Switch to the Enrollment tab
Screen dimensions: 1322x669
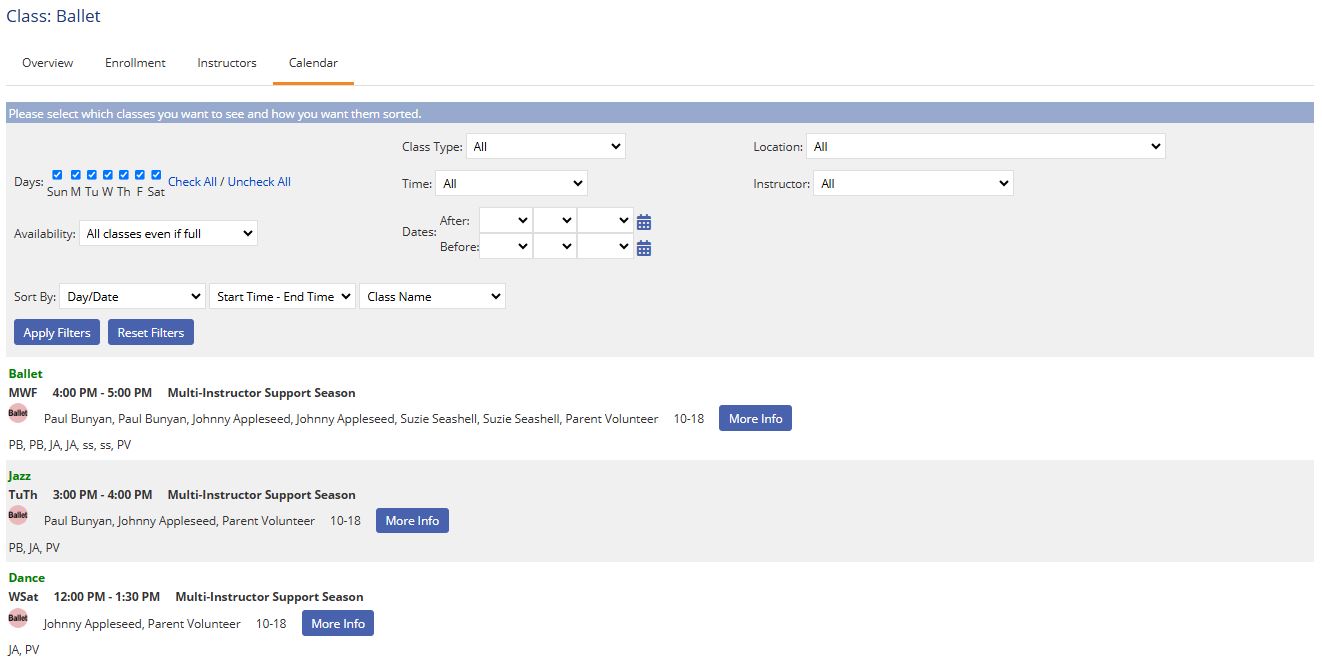click(135, 63)
